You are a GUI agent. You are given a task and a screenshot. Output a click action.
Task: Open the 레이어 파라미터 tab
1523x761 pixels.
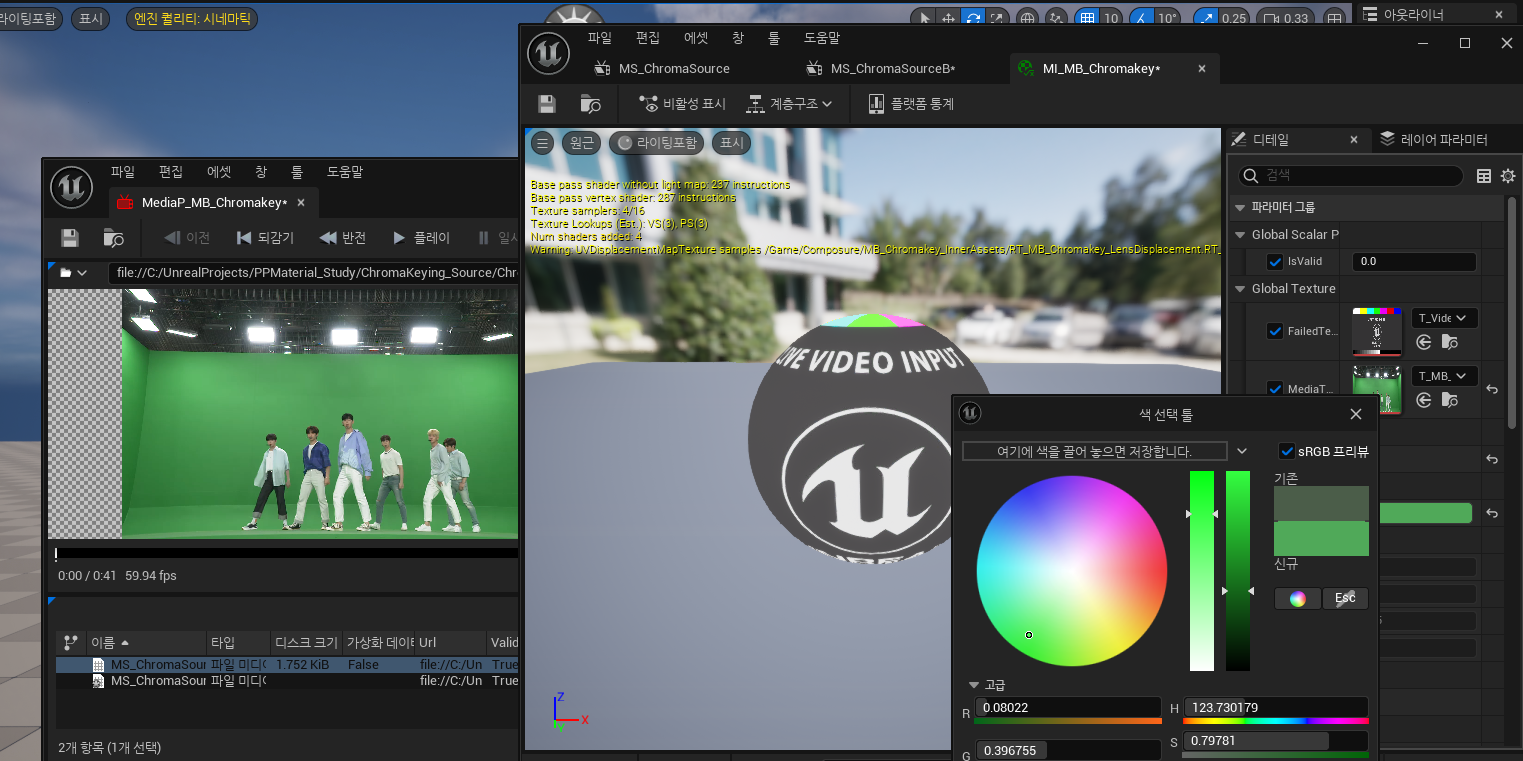pyautogui.click(x=1434, y=140)
